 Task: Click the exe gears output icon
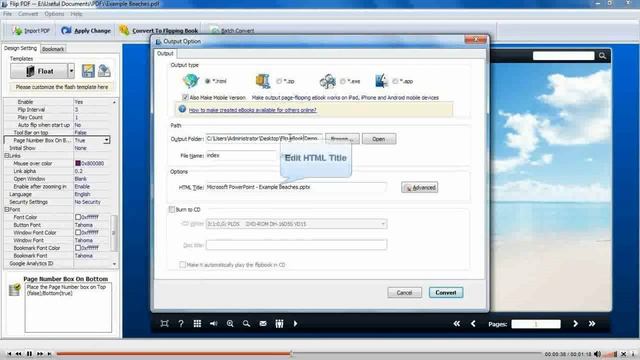[327, 81]
